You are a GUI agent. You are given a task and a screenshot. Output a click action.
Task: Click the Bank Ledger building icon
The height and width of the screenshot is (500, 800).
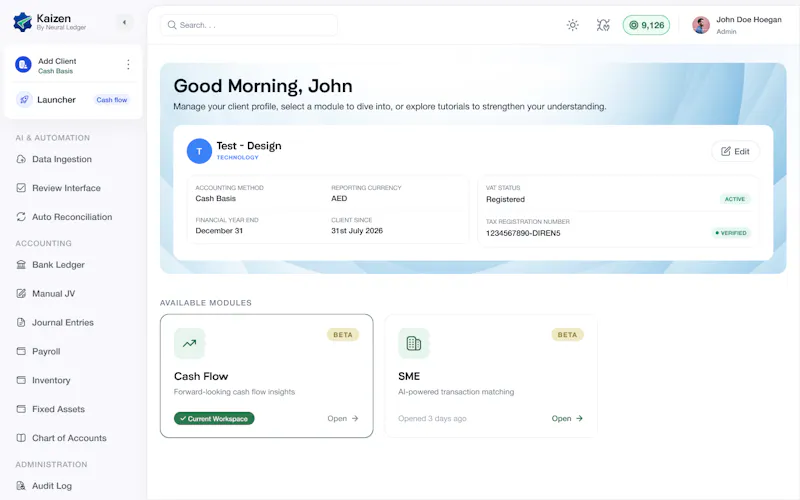[x=21, y=265]
